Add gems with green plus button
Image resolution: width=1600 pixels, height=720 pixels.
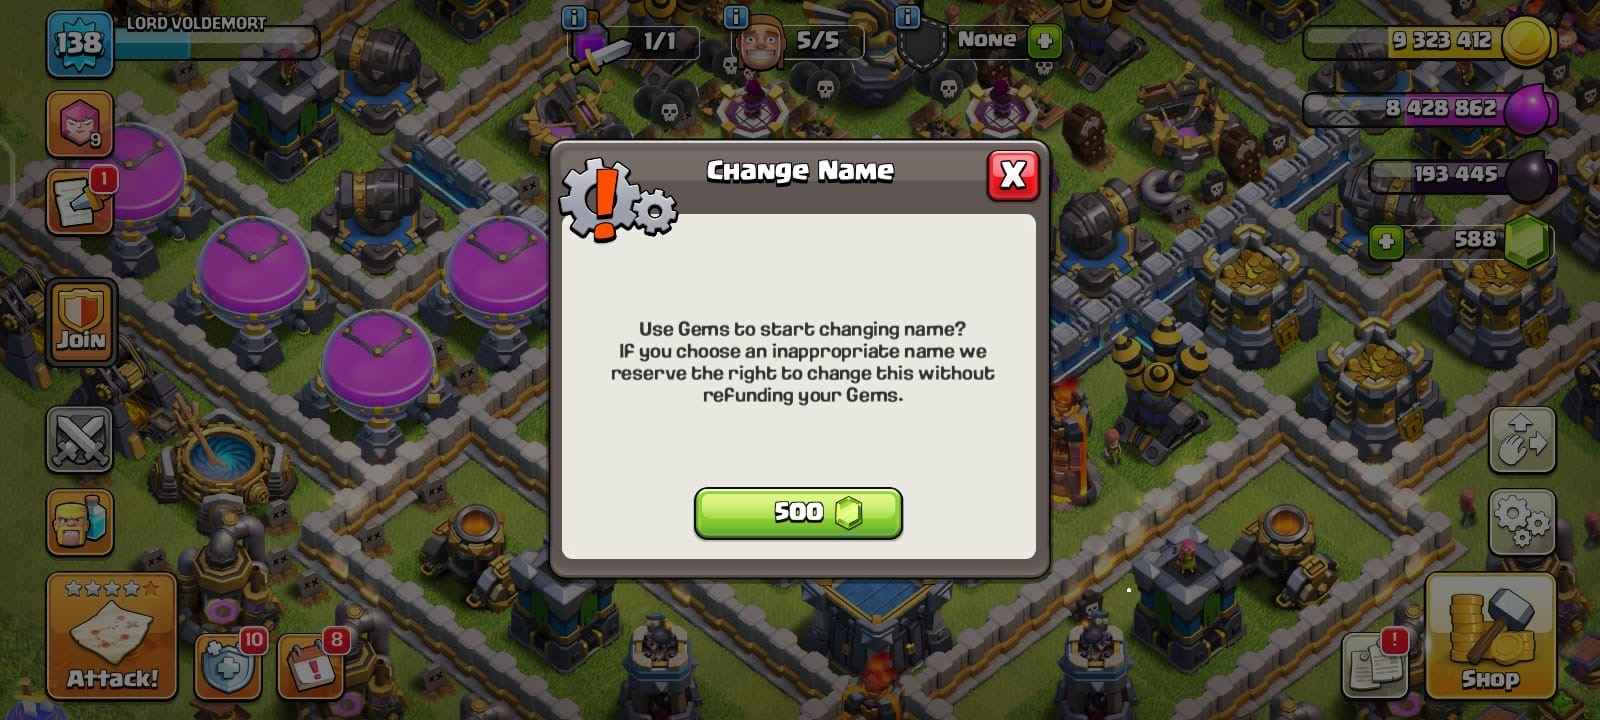tap(1385, 241)
